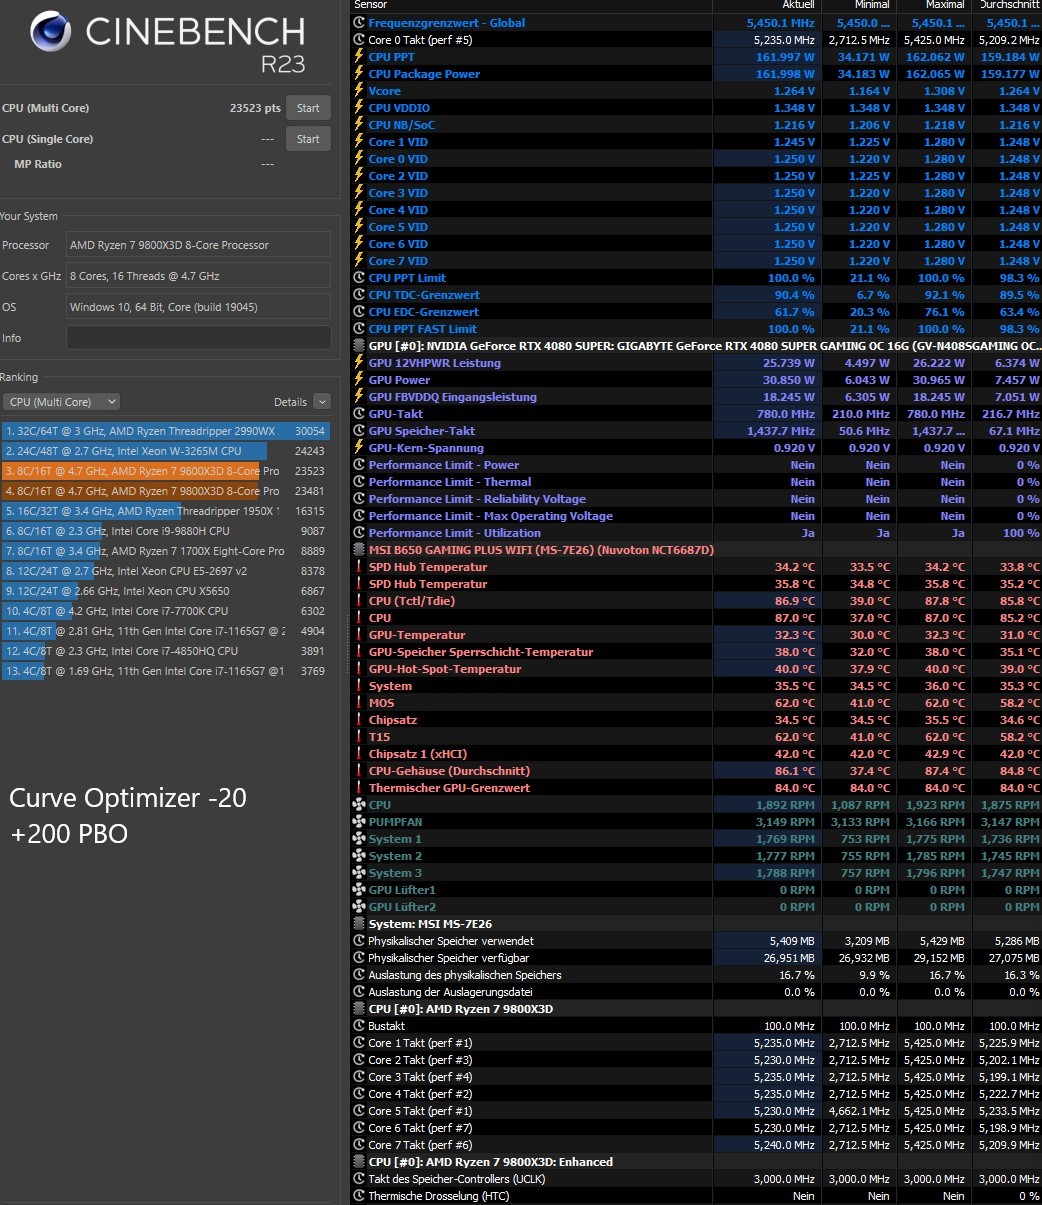This screenshot has width=1042, height=1205.
Task: Select the 23481 score Ryzen 9800X3D entry
Action: point(166,491)
